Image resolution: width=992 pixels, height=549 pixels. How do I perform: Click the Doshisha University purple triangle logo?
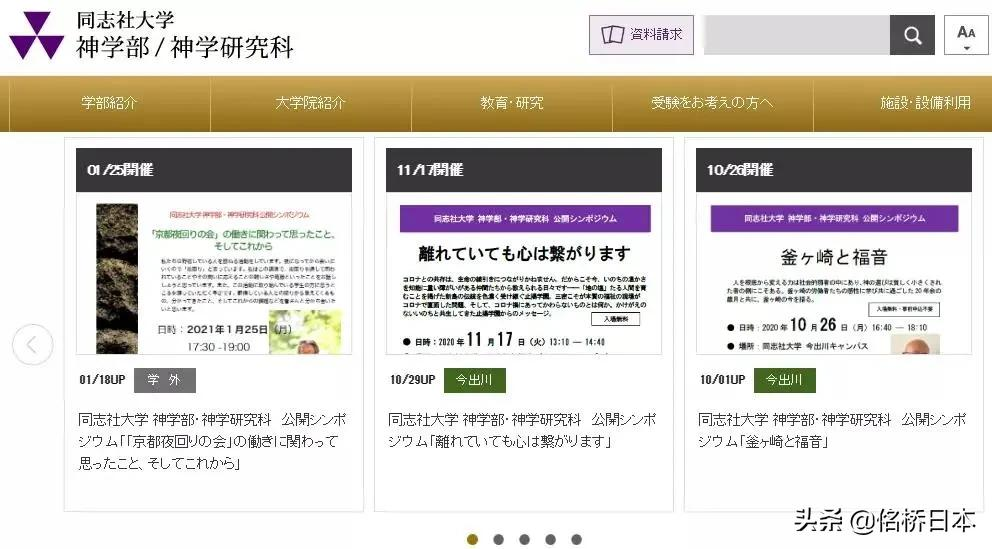tap(36, 35)
